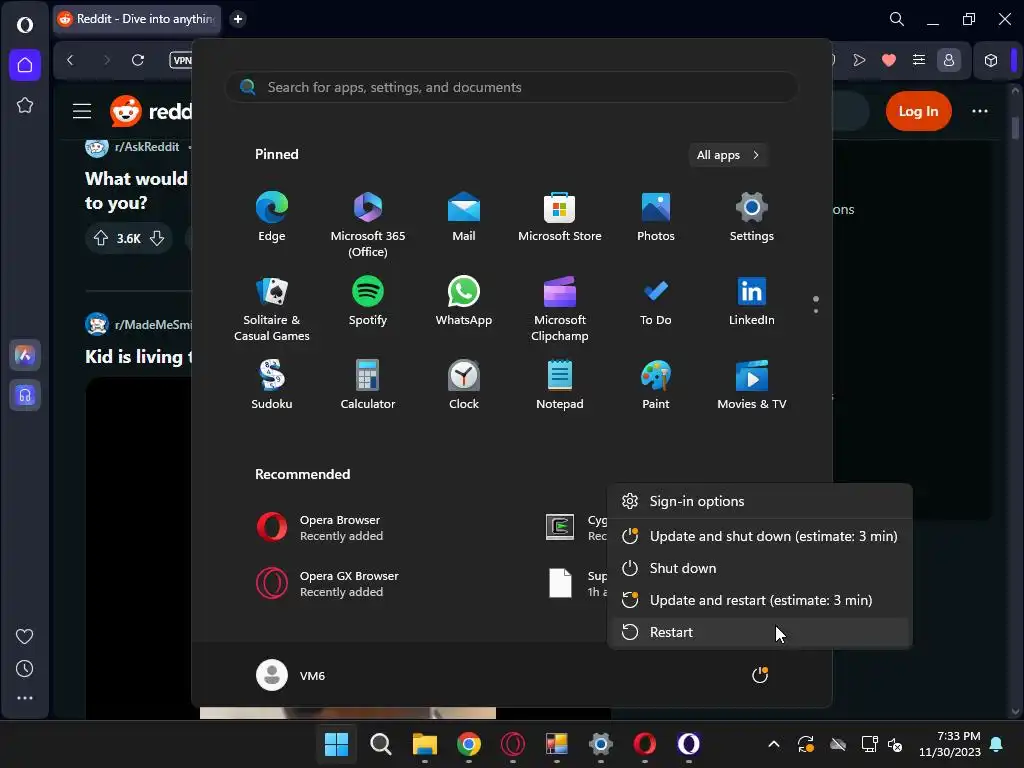Image resolution: width=1024 pixels, height=768 pixels.
Task: Open Reddit hamburger menu
Action: pyautogui.click(x=82, y=111)
